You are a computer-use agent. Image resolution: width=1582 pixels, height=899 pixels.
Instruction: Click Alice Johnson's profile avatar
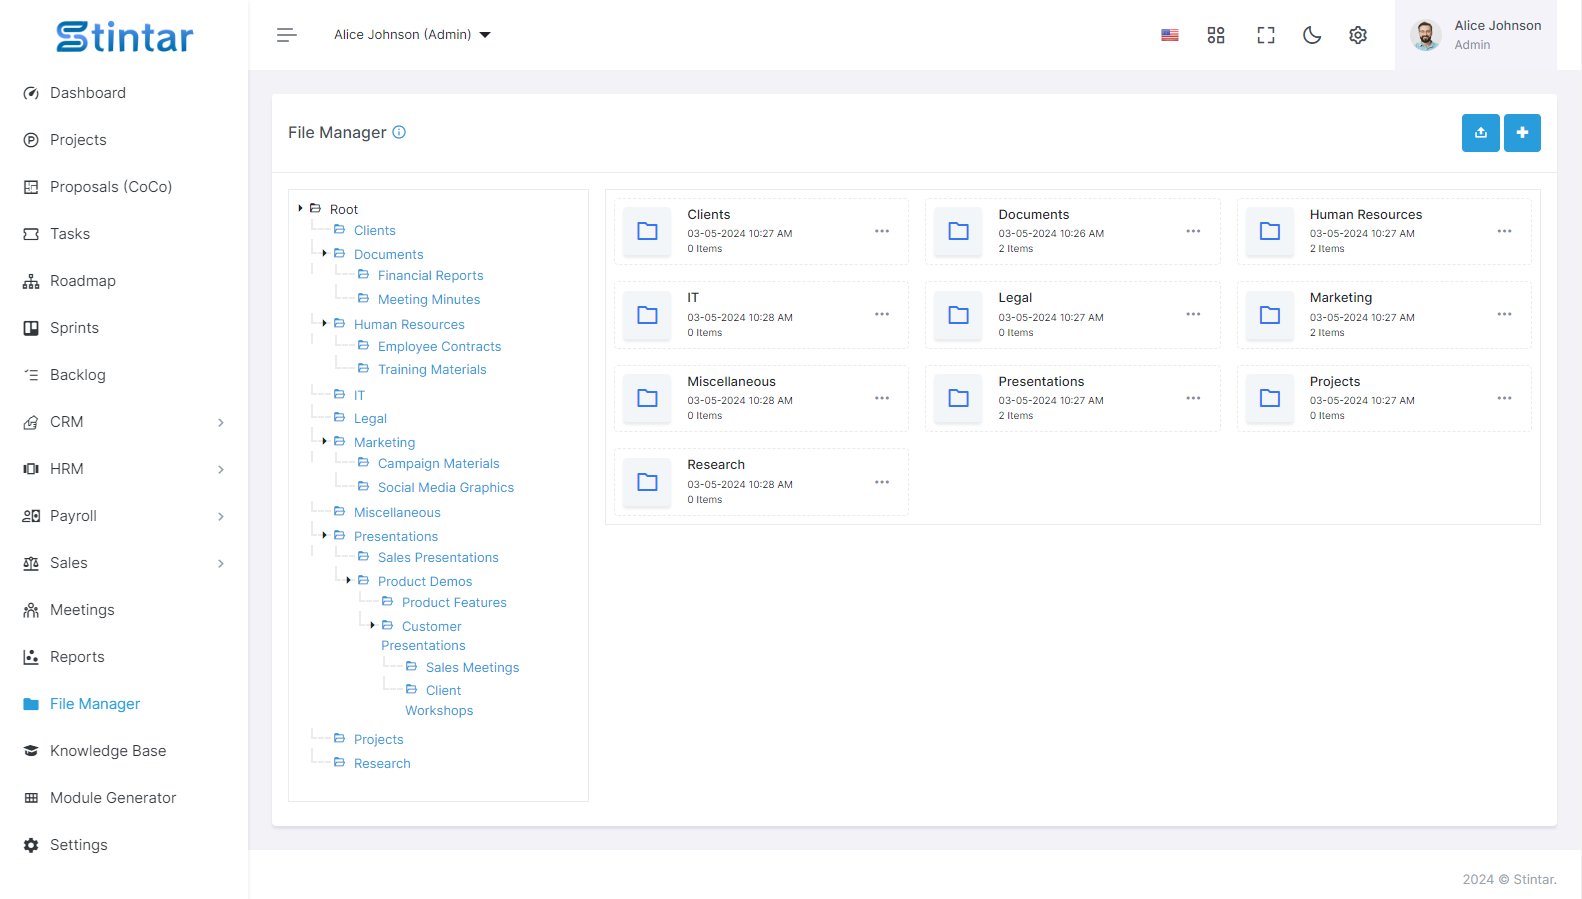pyautogui.click(x=1425, y=35)
